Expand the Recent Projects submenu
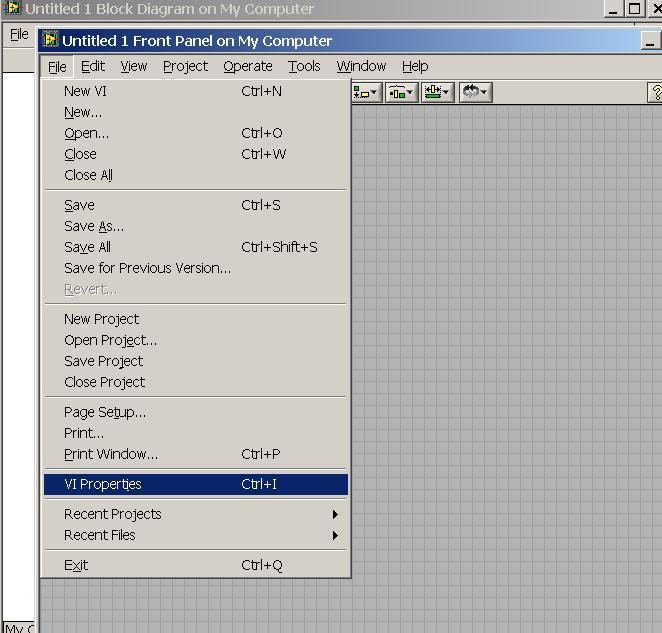Screen dimensions: 662x633 (196, 514)
